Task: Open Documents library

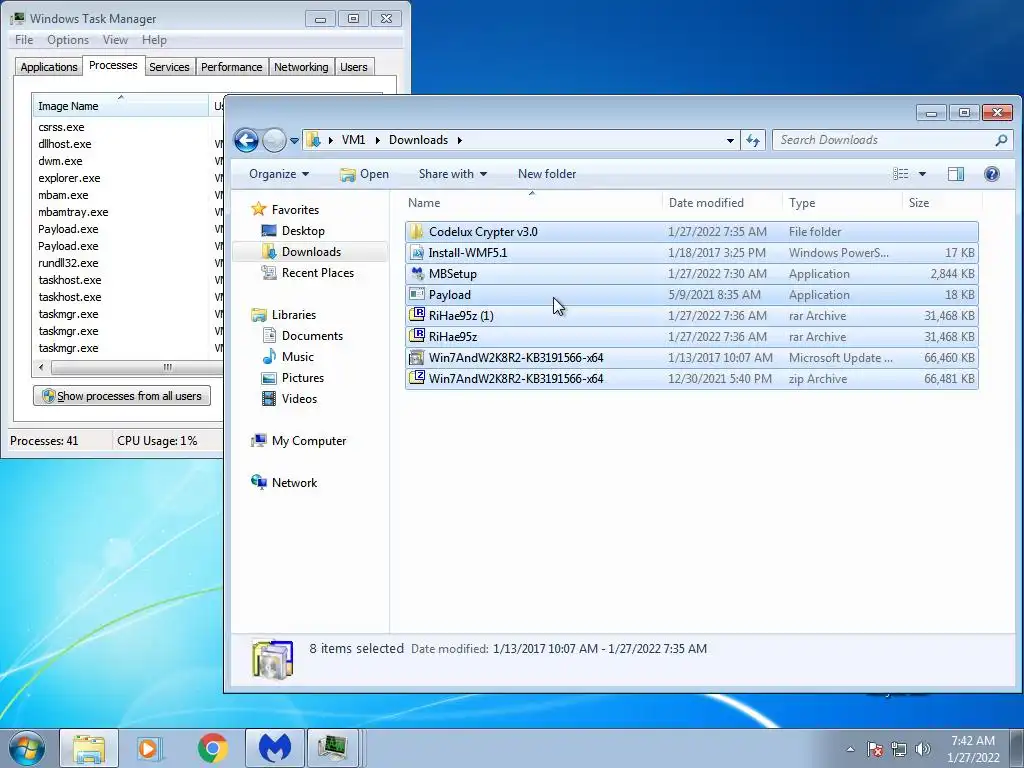Action: (312, 336)
